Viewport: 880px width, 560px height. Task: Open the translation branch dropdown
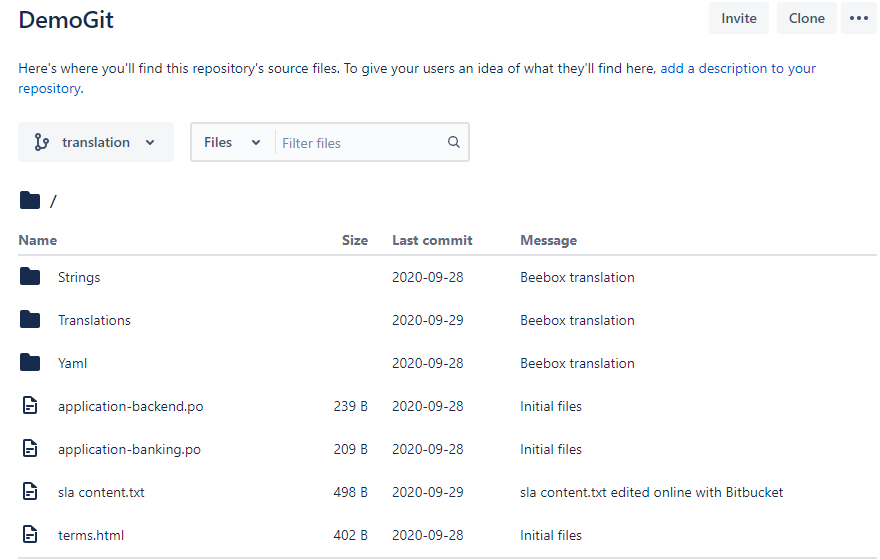click(96, 142)
